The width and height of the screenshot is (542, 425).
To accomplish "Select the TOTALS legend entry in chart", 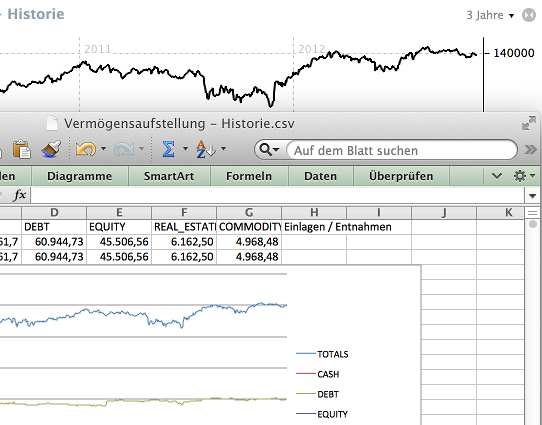I will click(x=322, y=354).
